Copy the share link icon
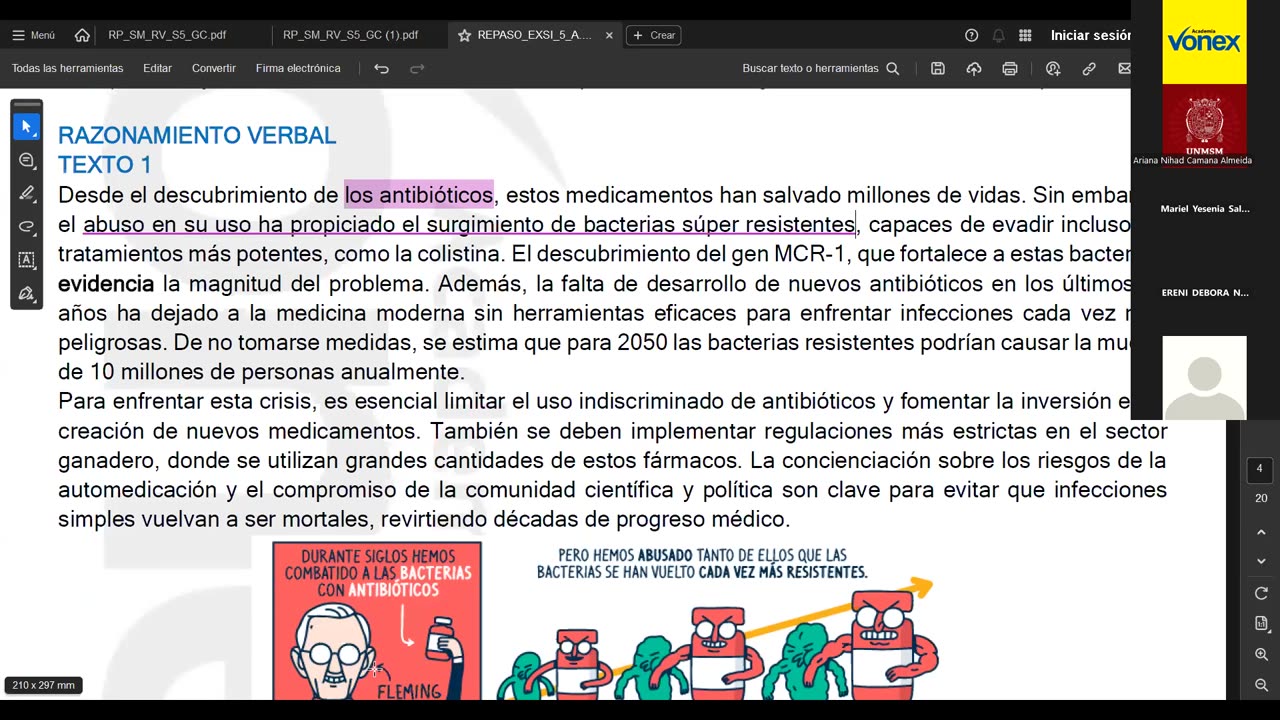 pyautogui.click(x=1089, y=68)
